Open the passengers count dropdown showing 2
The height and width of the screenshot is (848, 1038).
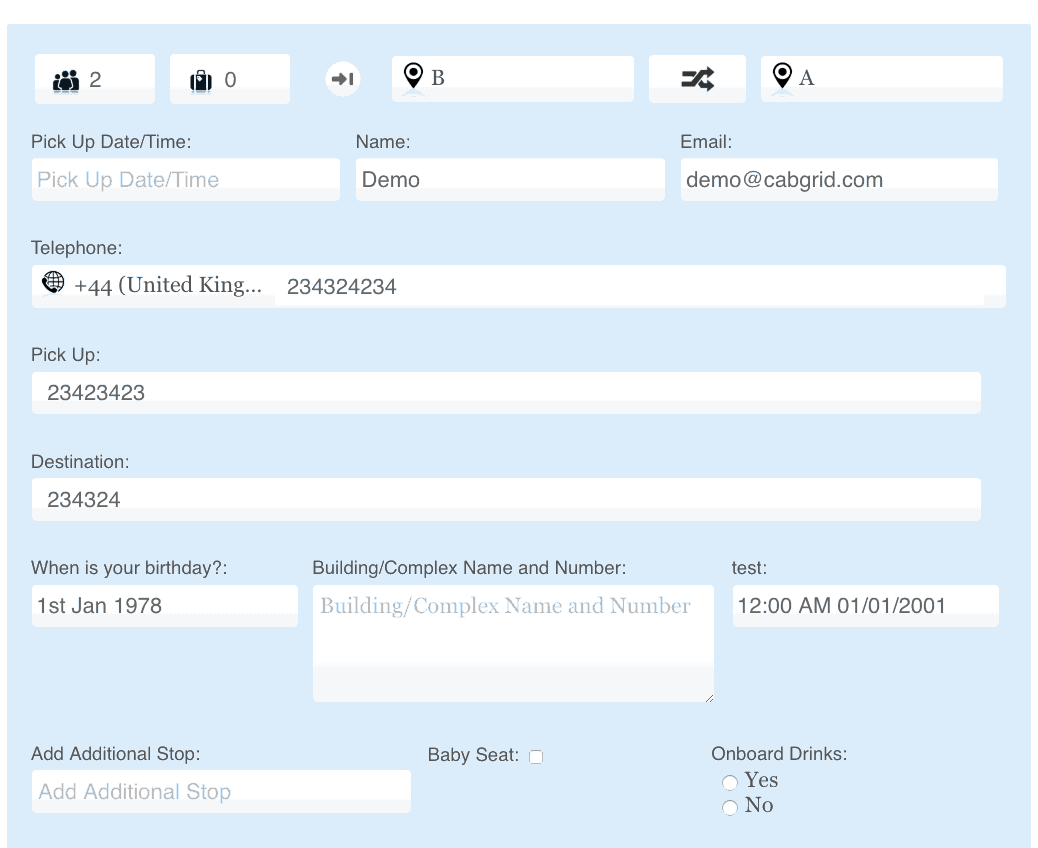(x=95, y=79)
